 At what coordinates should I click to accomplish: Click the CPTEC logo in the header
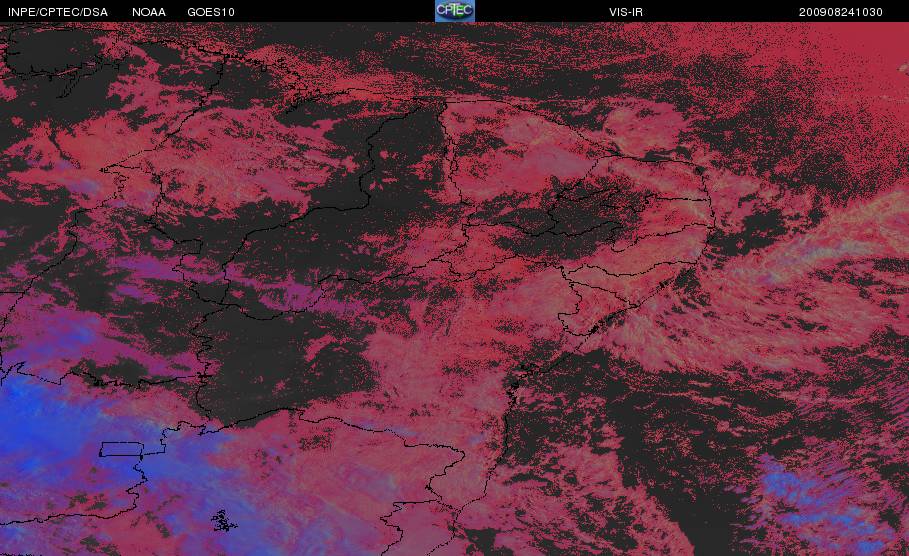tap(454, 11)
